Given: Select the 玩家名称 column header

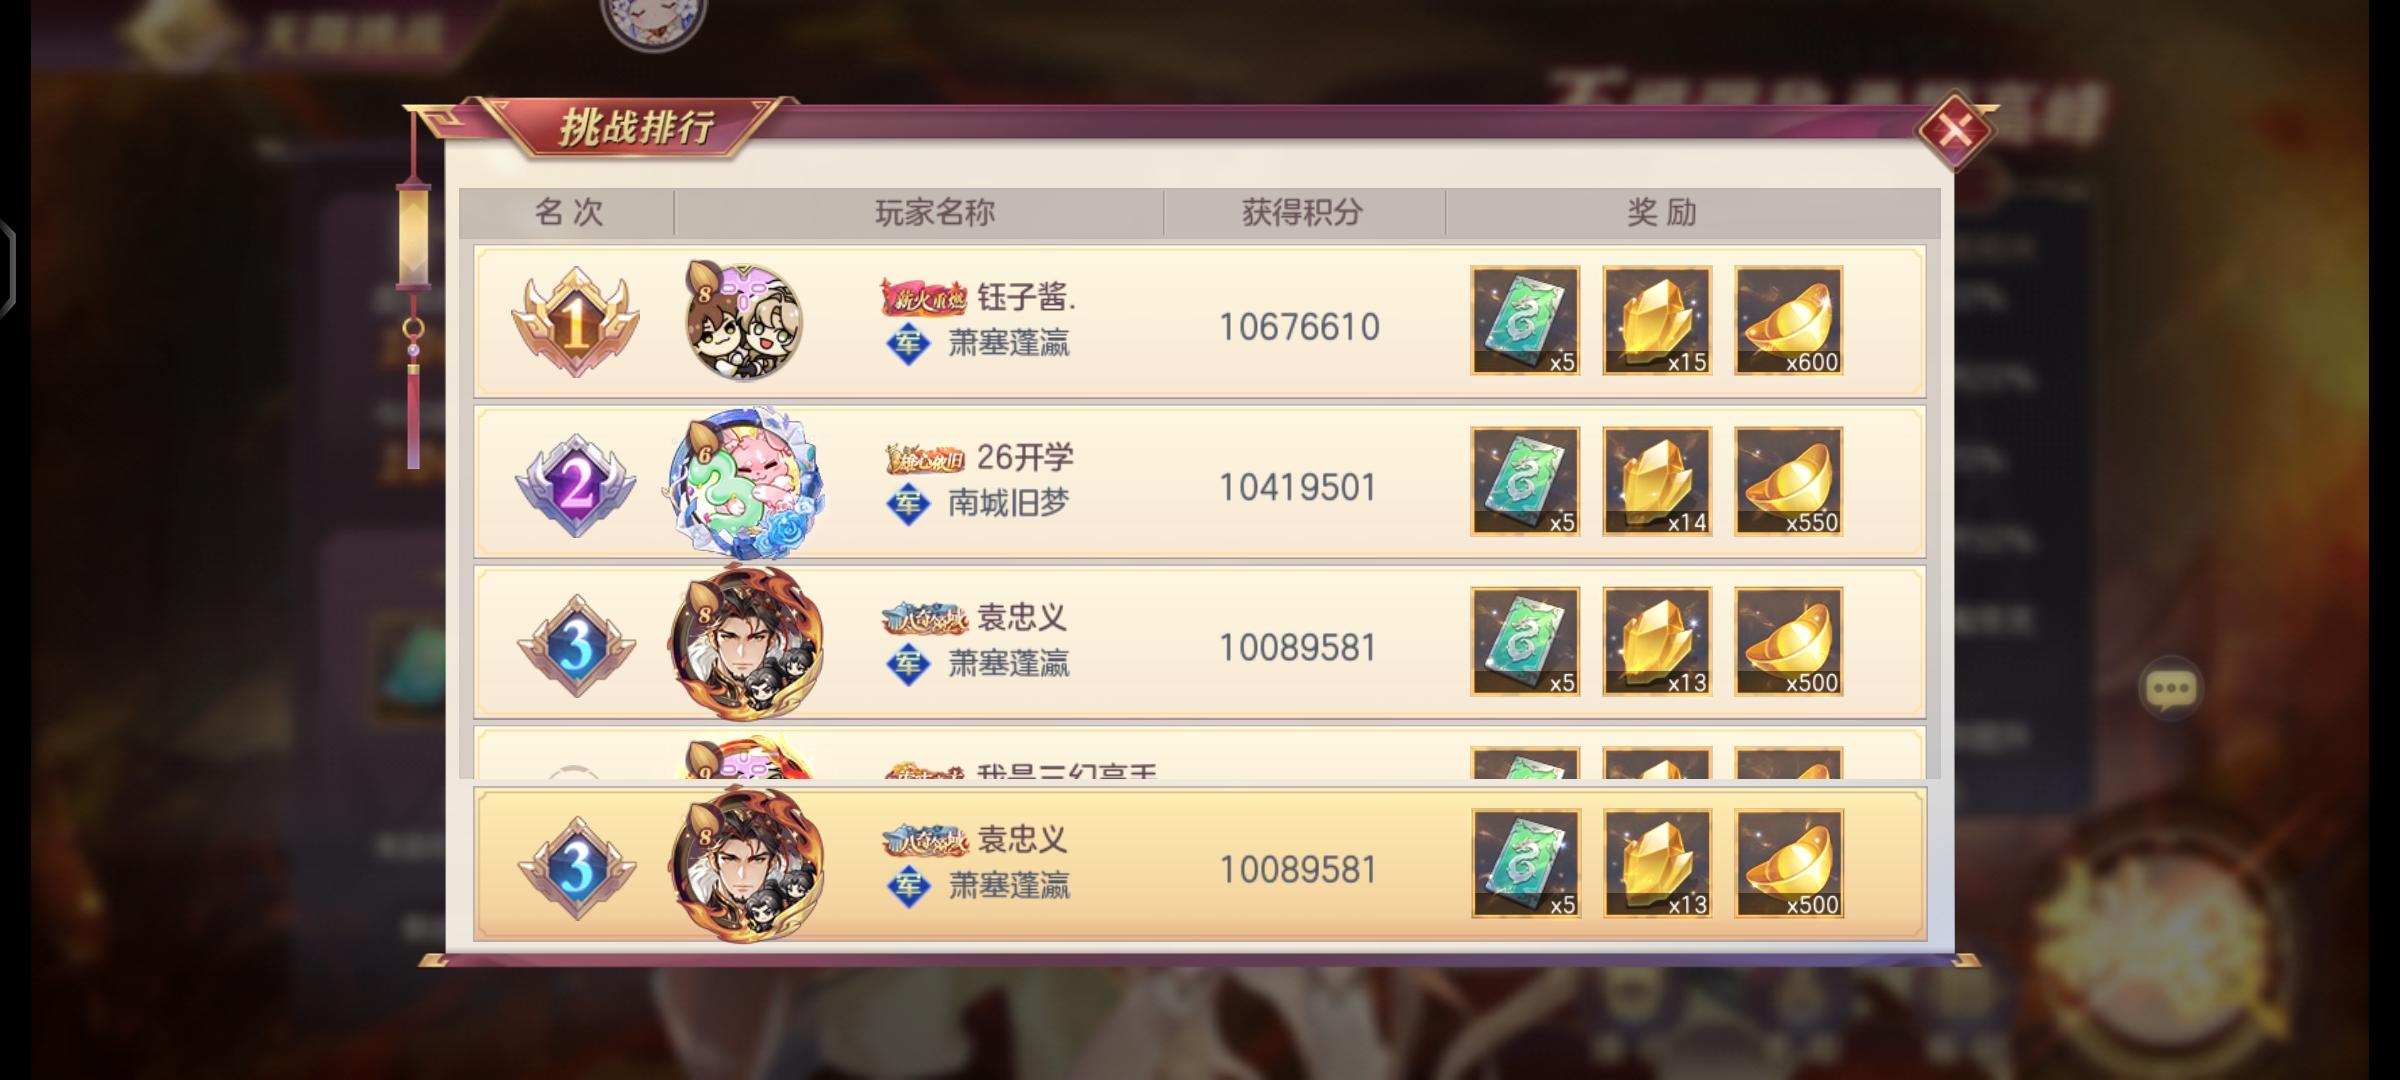Looking at the screenshot, I should (x=935, y=212).
